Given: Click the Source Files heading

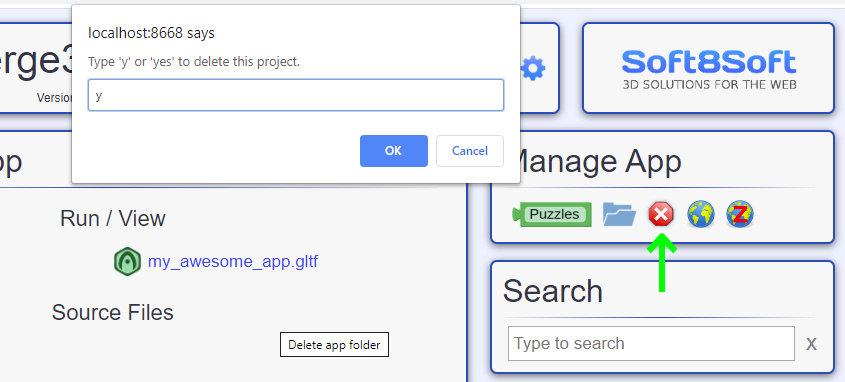Looking at the screenshot, I should pos(113,312).
